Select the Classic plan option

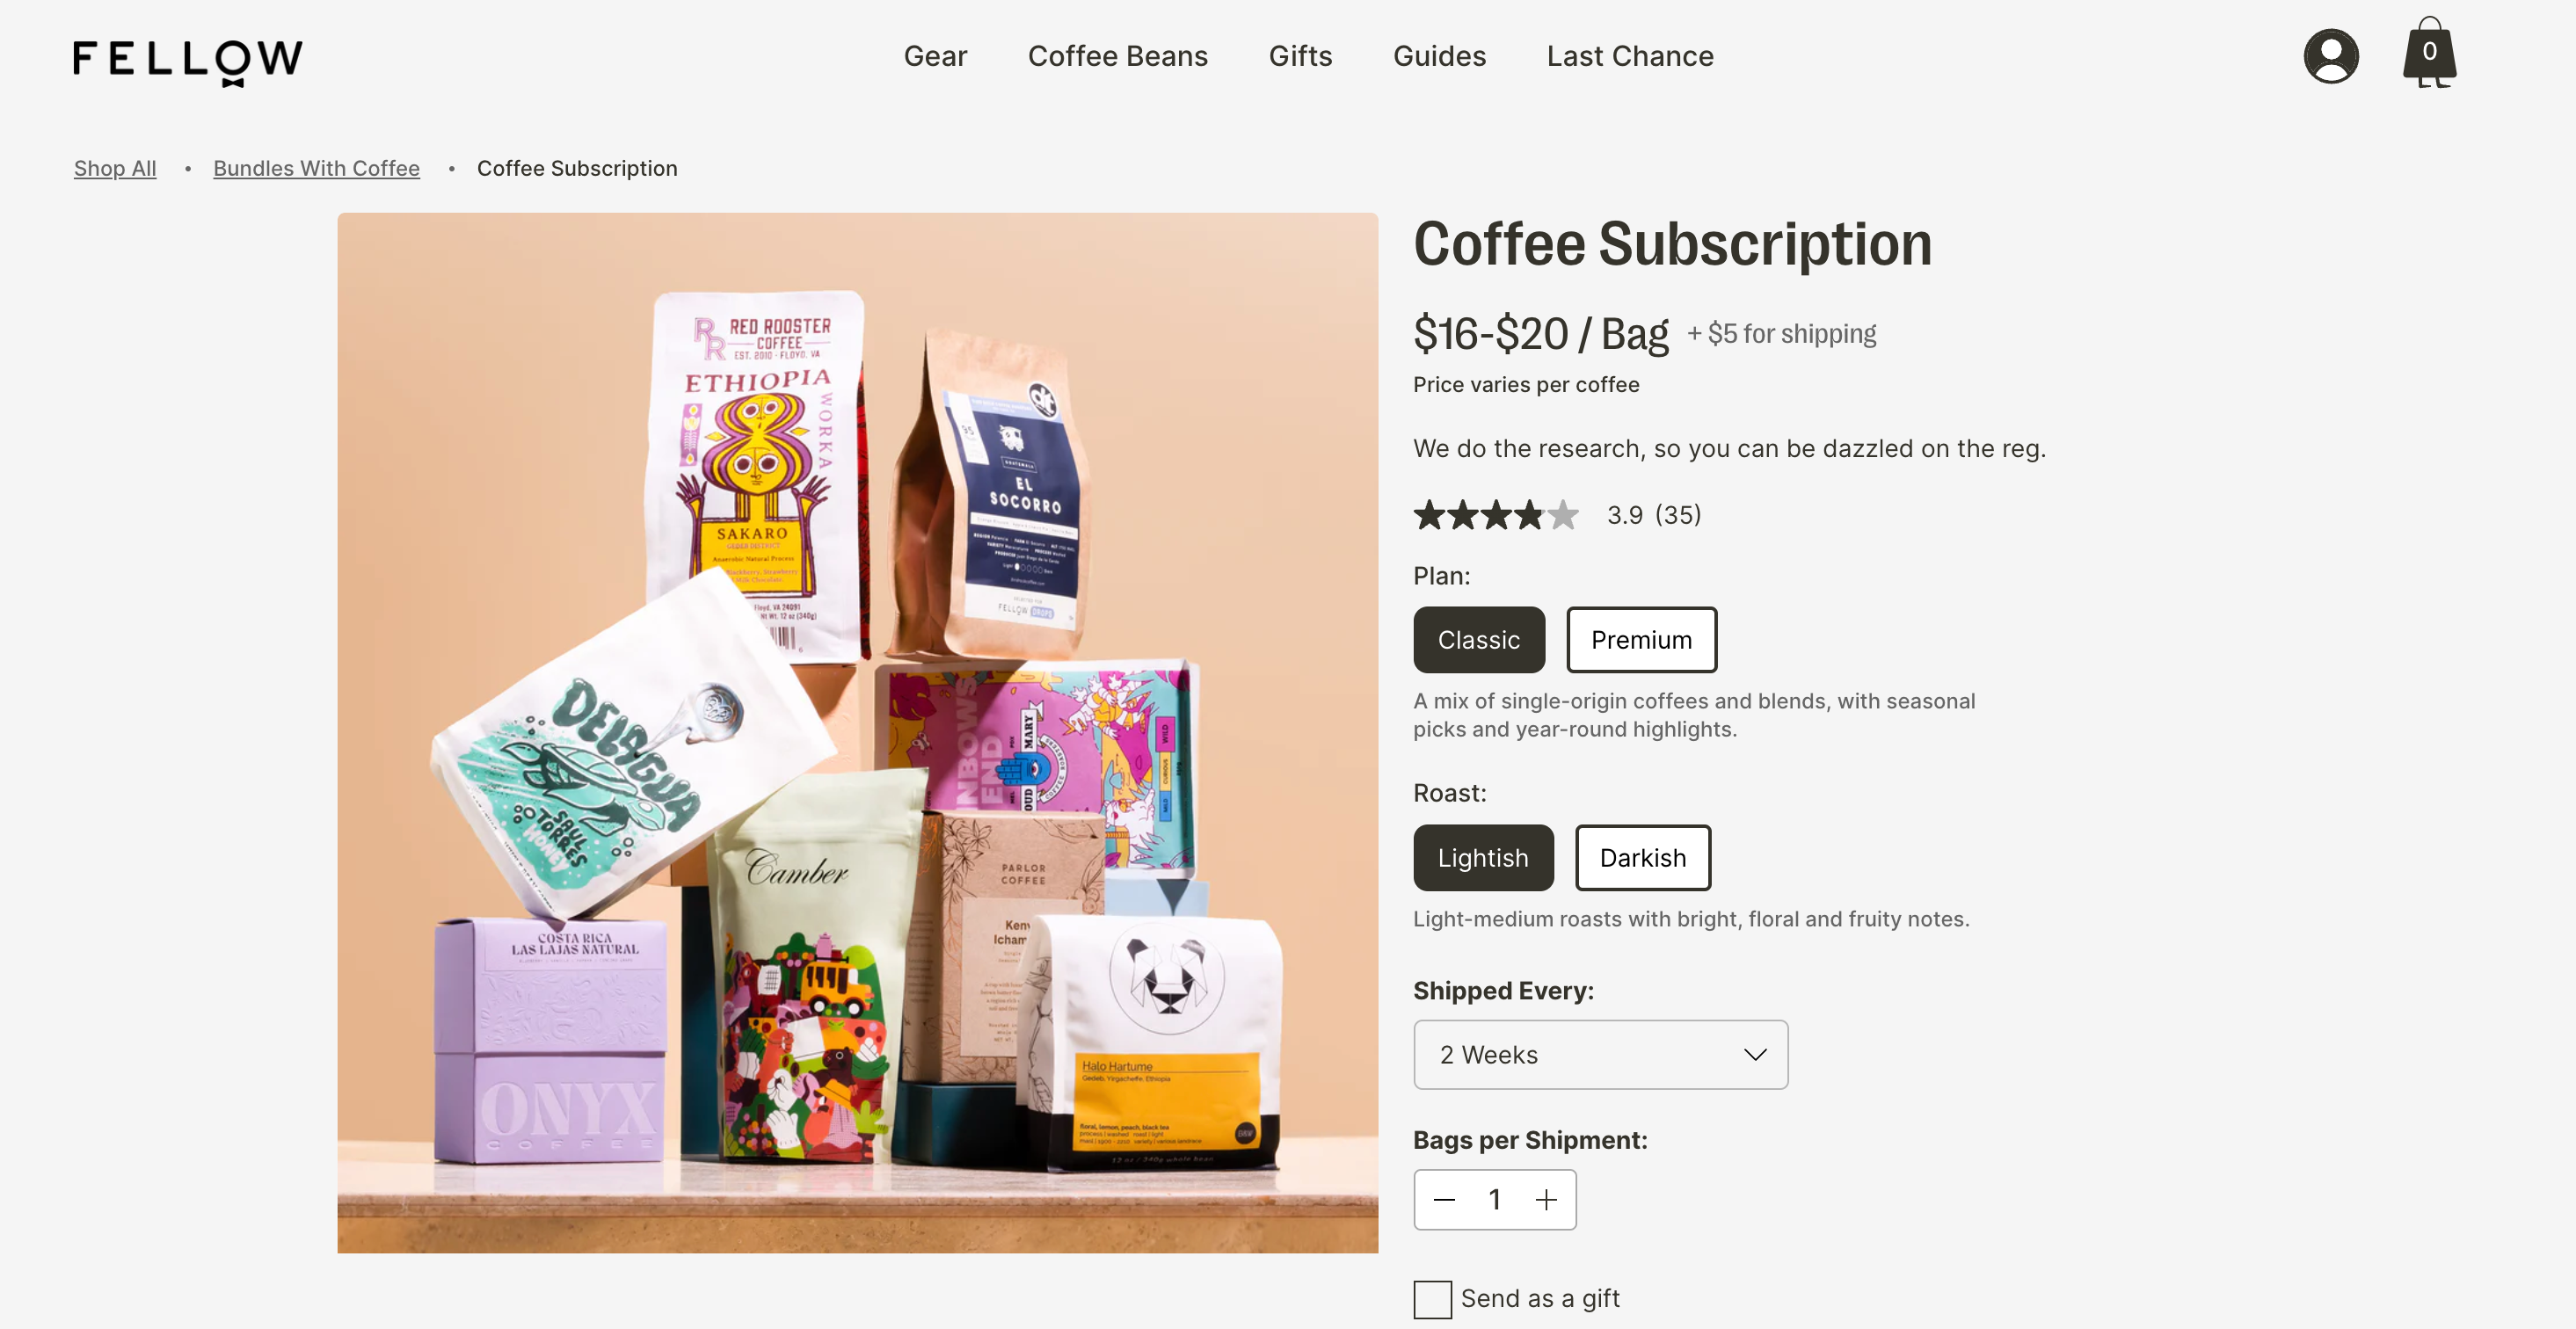(x=1478, y=639)
